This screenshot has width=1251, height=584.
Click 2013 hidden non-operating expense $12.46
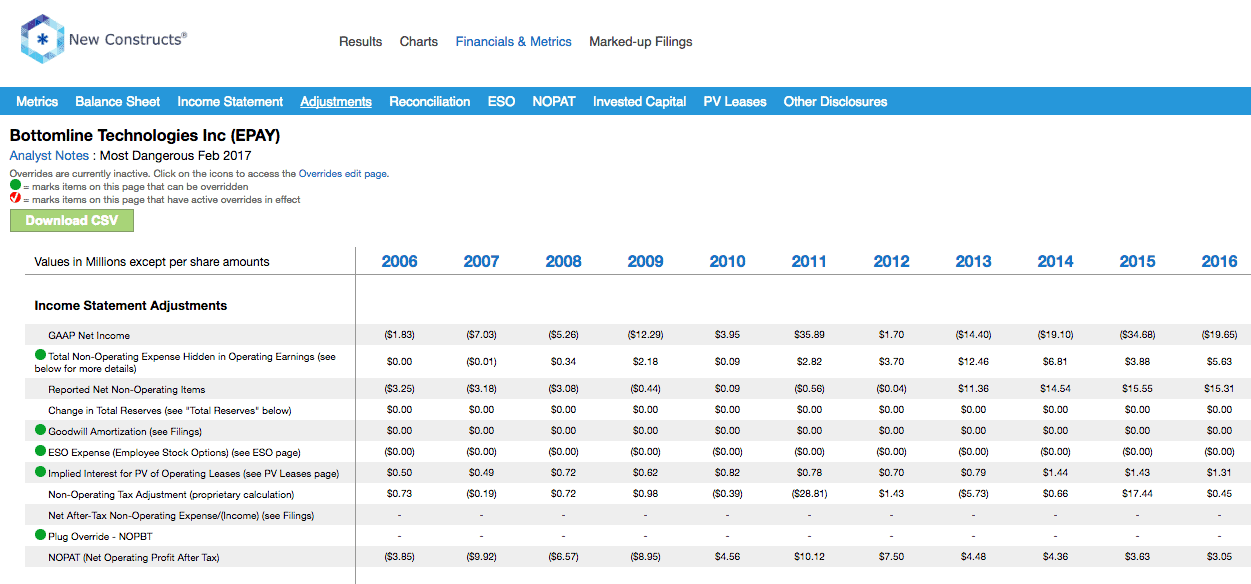click(x=973, y=360)
